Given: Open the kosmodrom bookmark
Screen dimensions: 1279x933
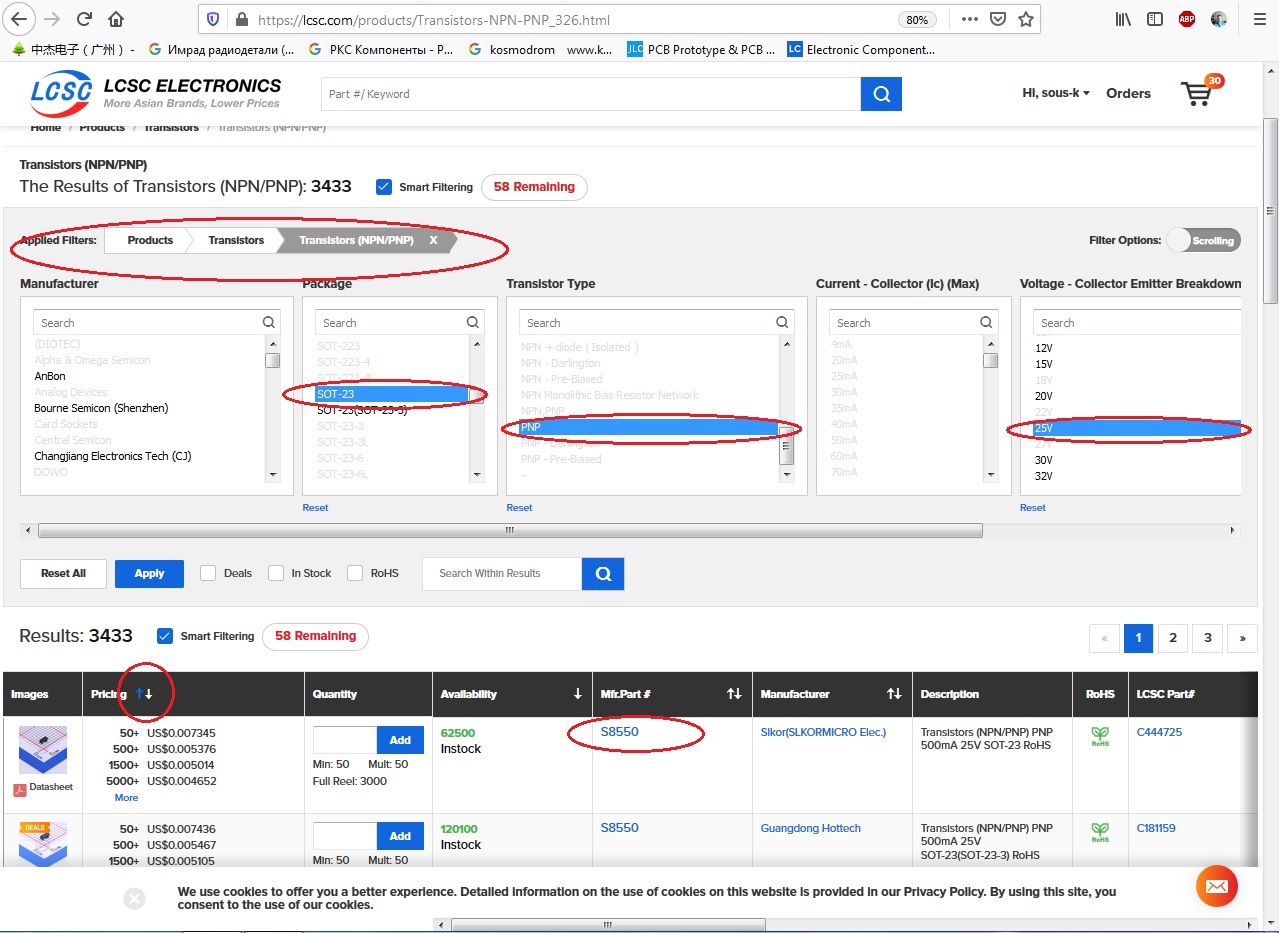Looking at the screenshot, I should 511,49.
